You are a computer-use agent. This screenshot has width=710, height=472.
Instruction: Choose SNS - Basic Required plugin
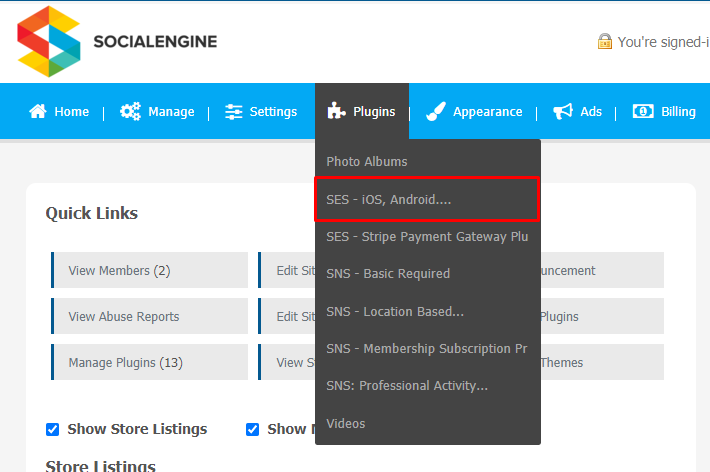(428, 274)
